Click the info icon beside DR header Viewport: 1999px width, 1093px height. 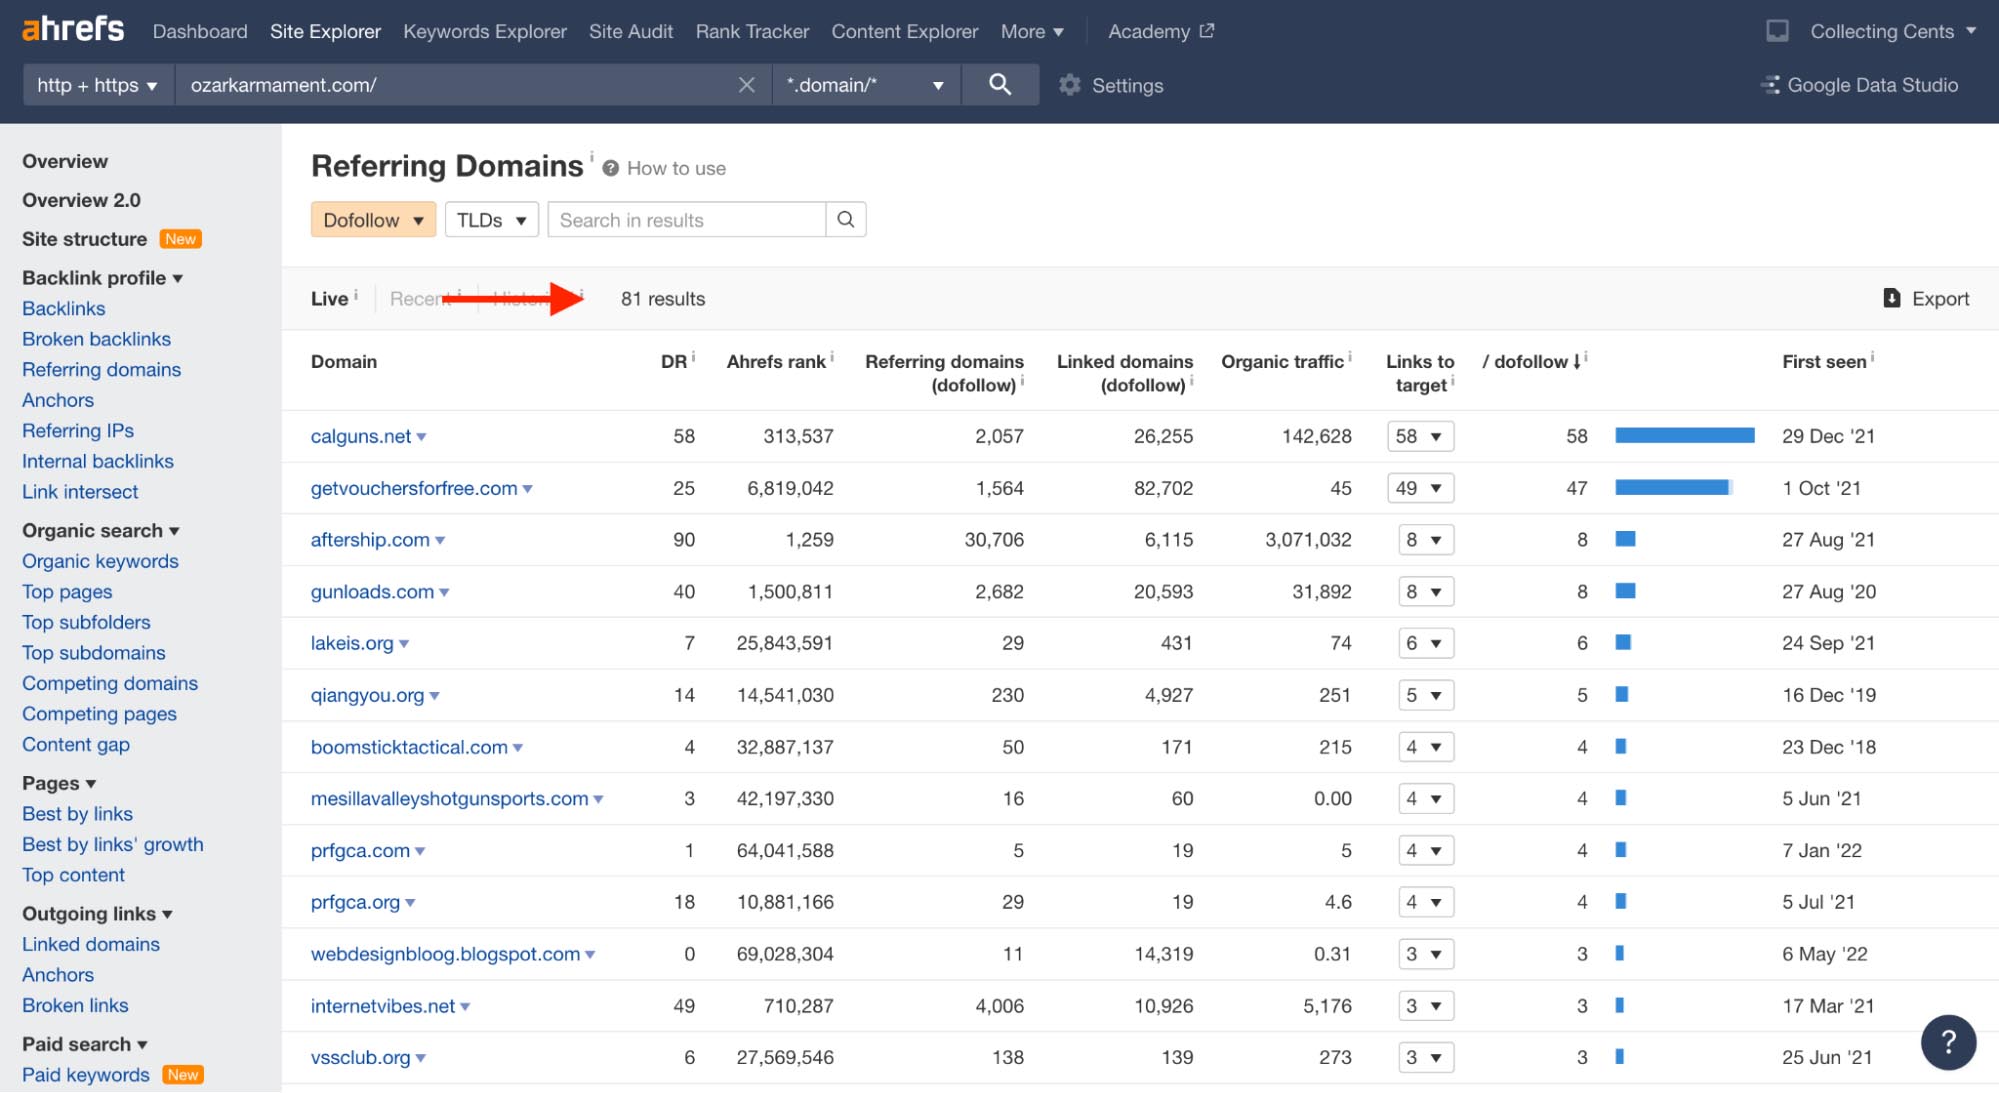[693, 356]
